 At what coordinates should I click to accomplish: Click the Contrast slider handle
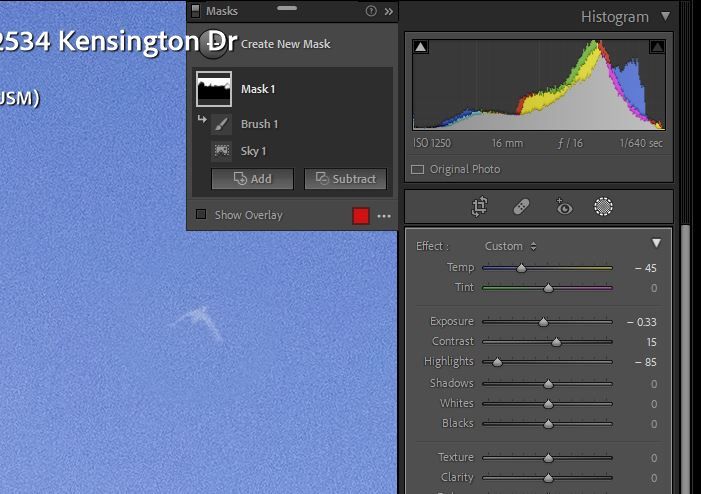[x=556, y=342]
